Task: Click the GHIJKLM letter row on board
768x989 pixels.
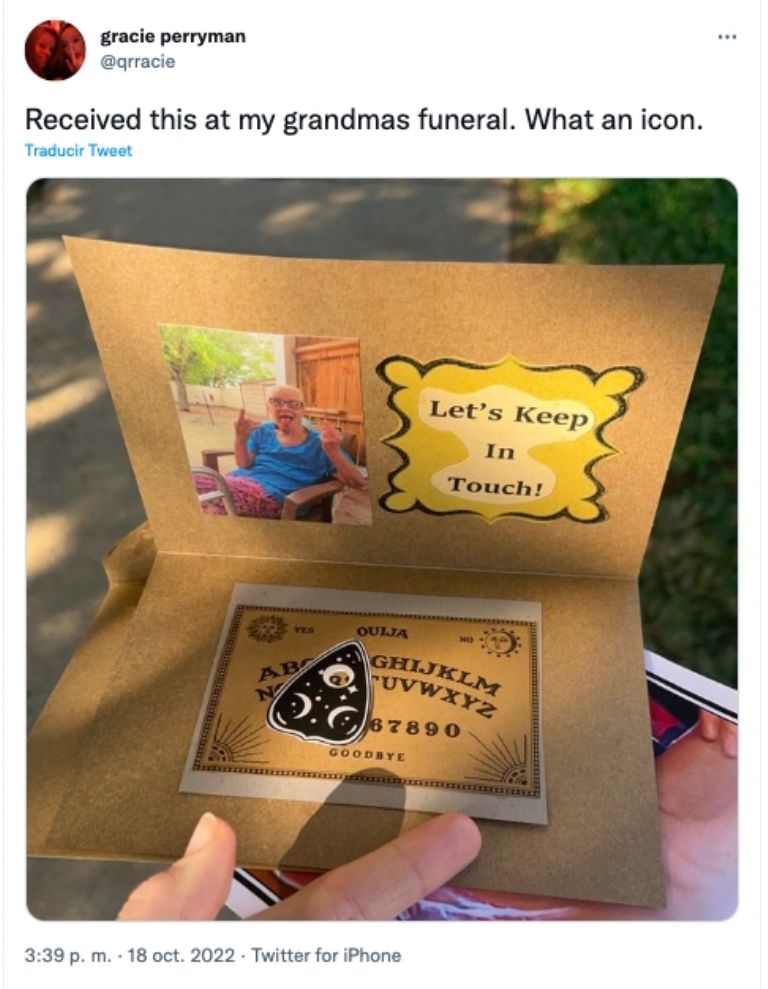Action: pos(437,674)
